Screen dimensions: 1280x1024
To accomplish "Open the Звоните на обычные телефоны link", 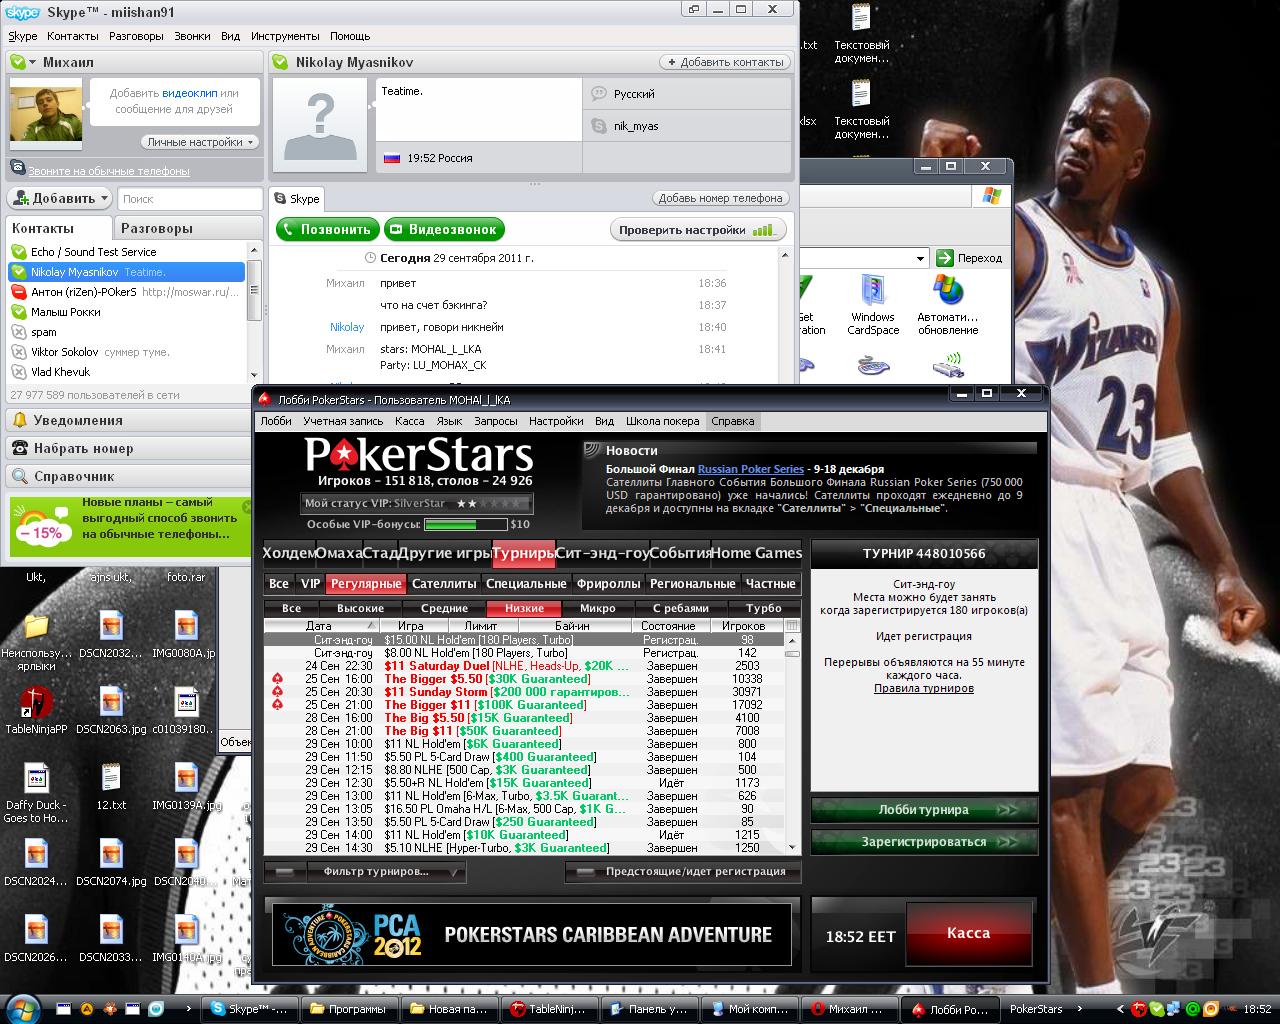I will (x=108, y=171).
